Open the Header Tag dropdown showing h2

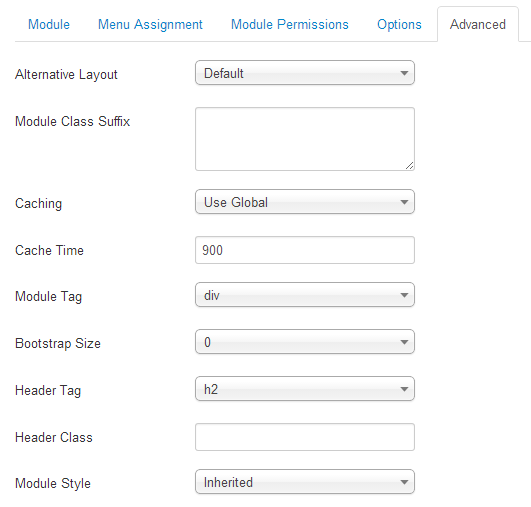tap(305, 389)
